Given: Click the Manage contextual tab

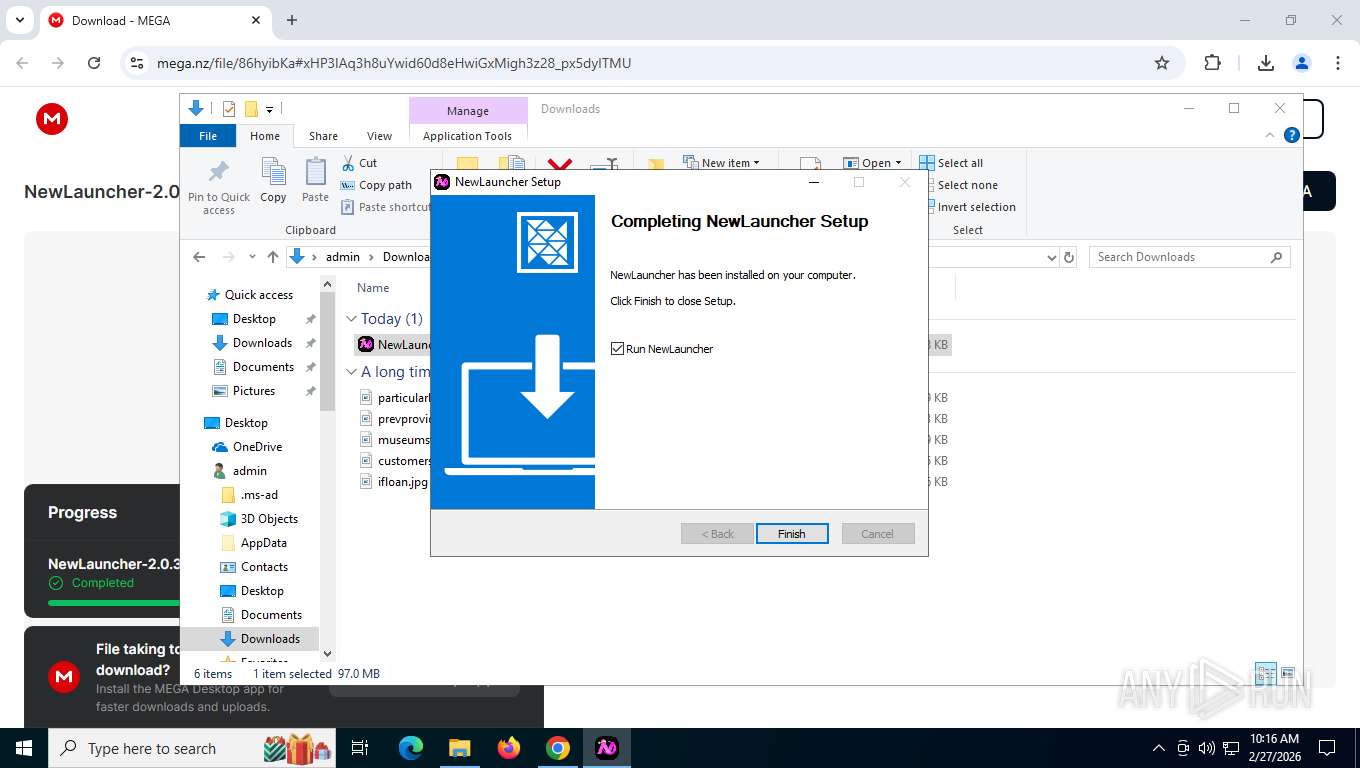Looking at the screenshot, I should (x=468, y=111).
